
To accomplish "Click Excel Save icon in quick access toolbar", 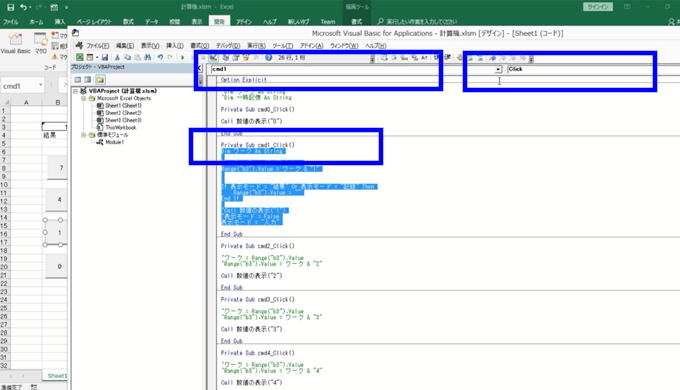I will (10, 7).
